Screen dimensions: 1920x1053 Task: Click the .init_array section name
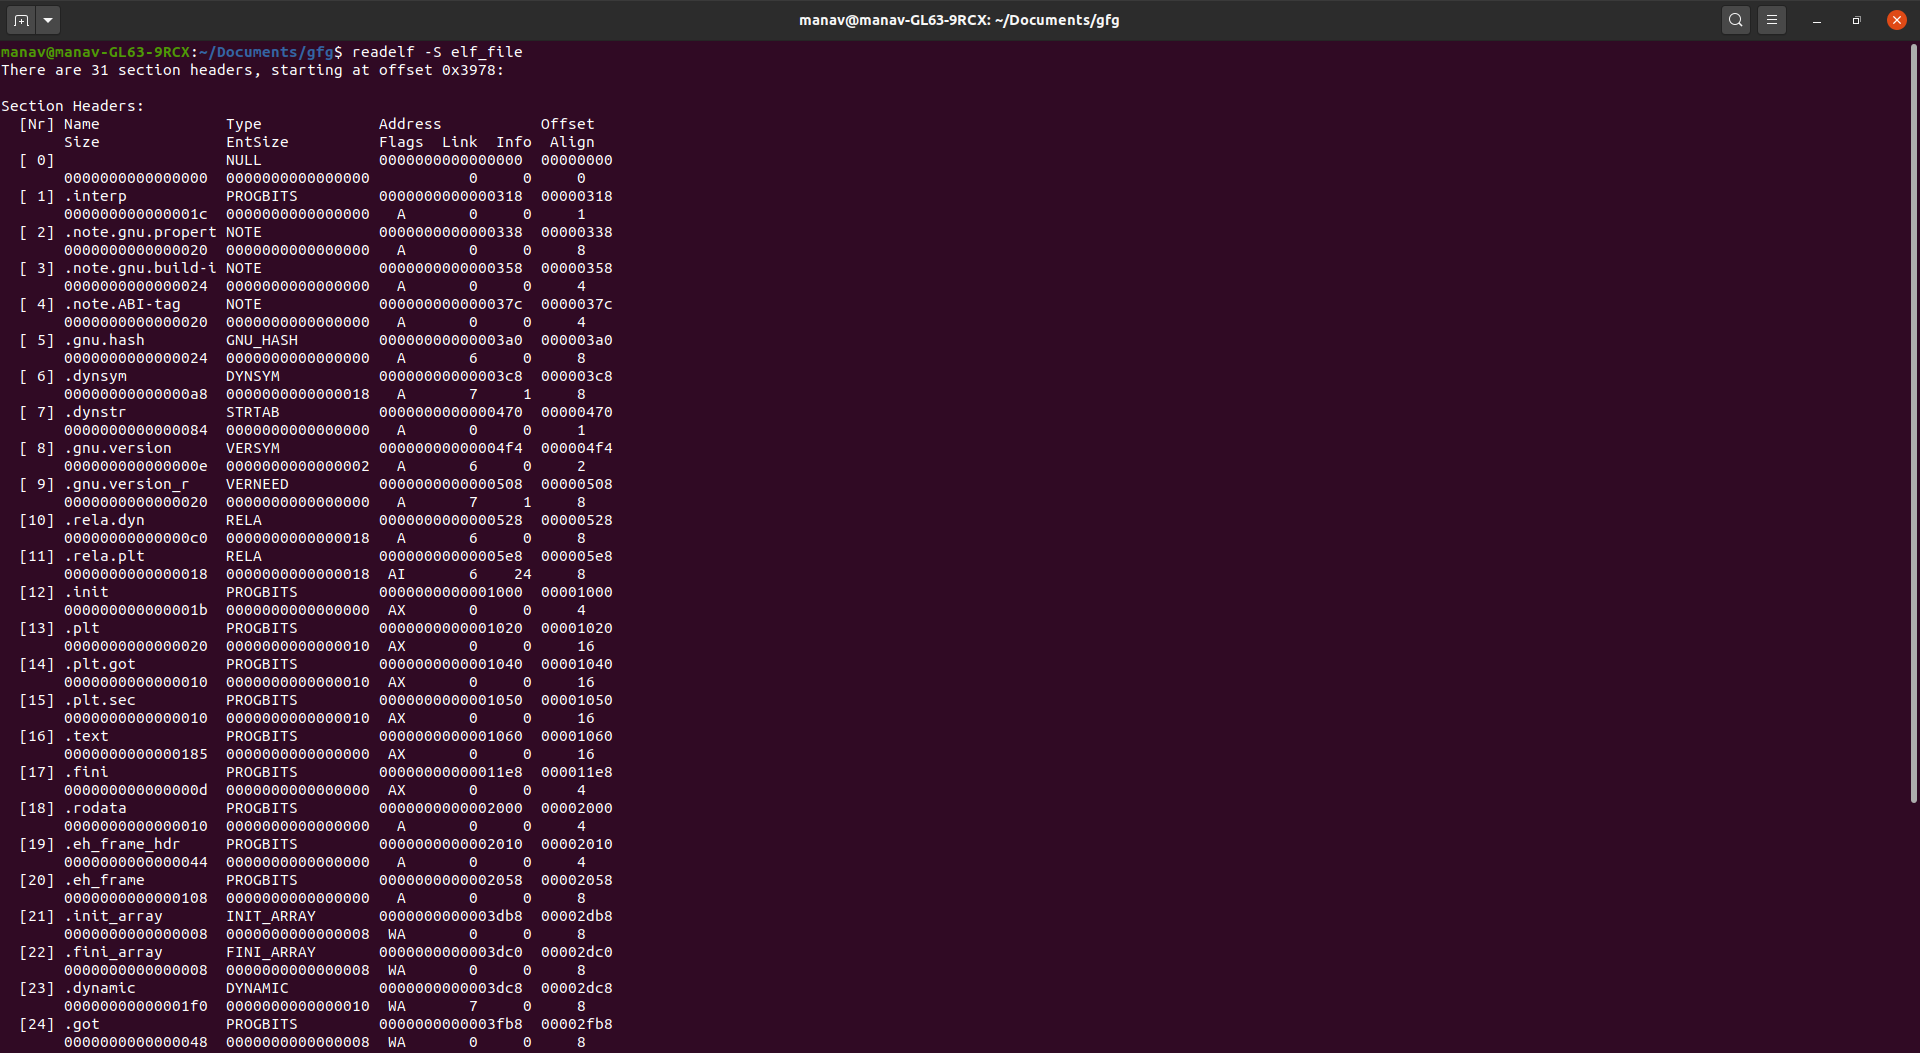click(x=113, y=916)
